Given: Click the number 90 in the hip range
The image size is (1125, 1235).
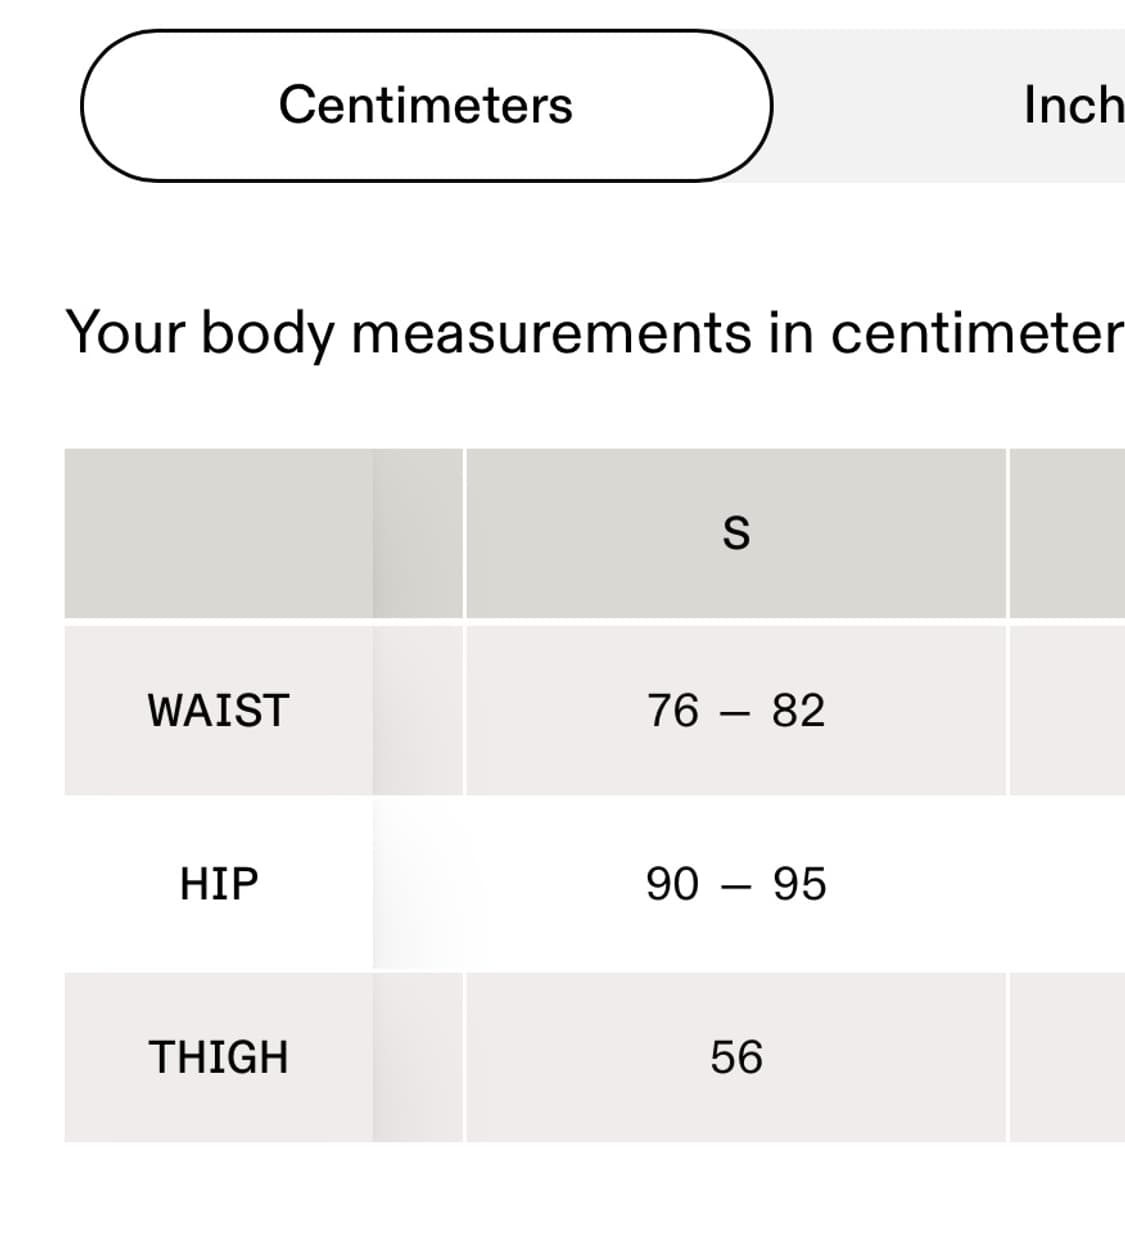Looking at the screenshot, I should [x=672, y=884].
